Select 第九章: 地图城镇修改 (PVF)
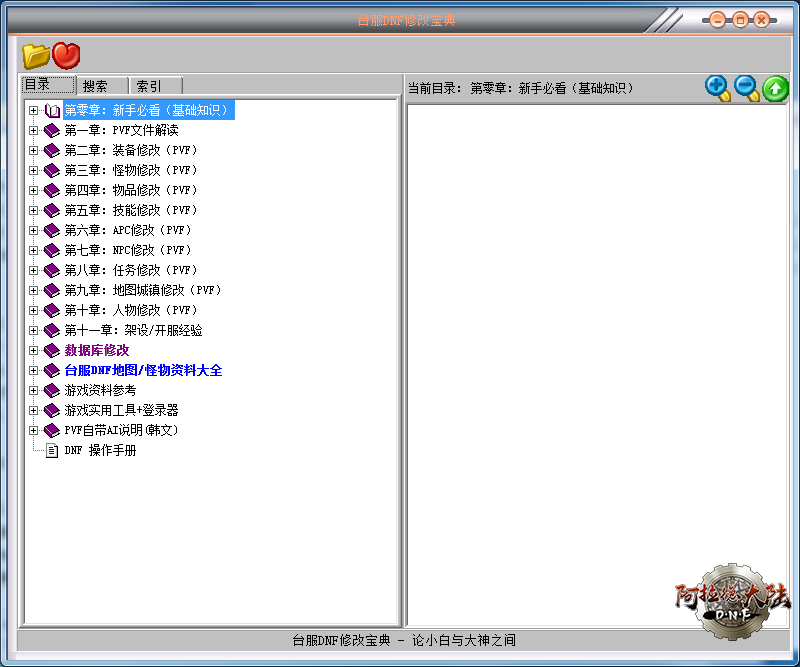This screenshot has width=800, height=667. tap(143, 290)
